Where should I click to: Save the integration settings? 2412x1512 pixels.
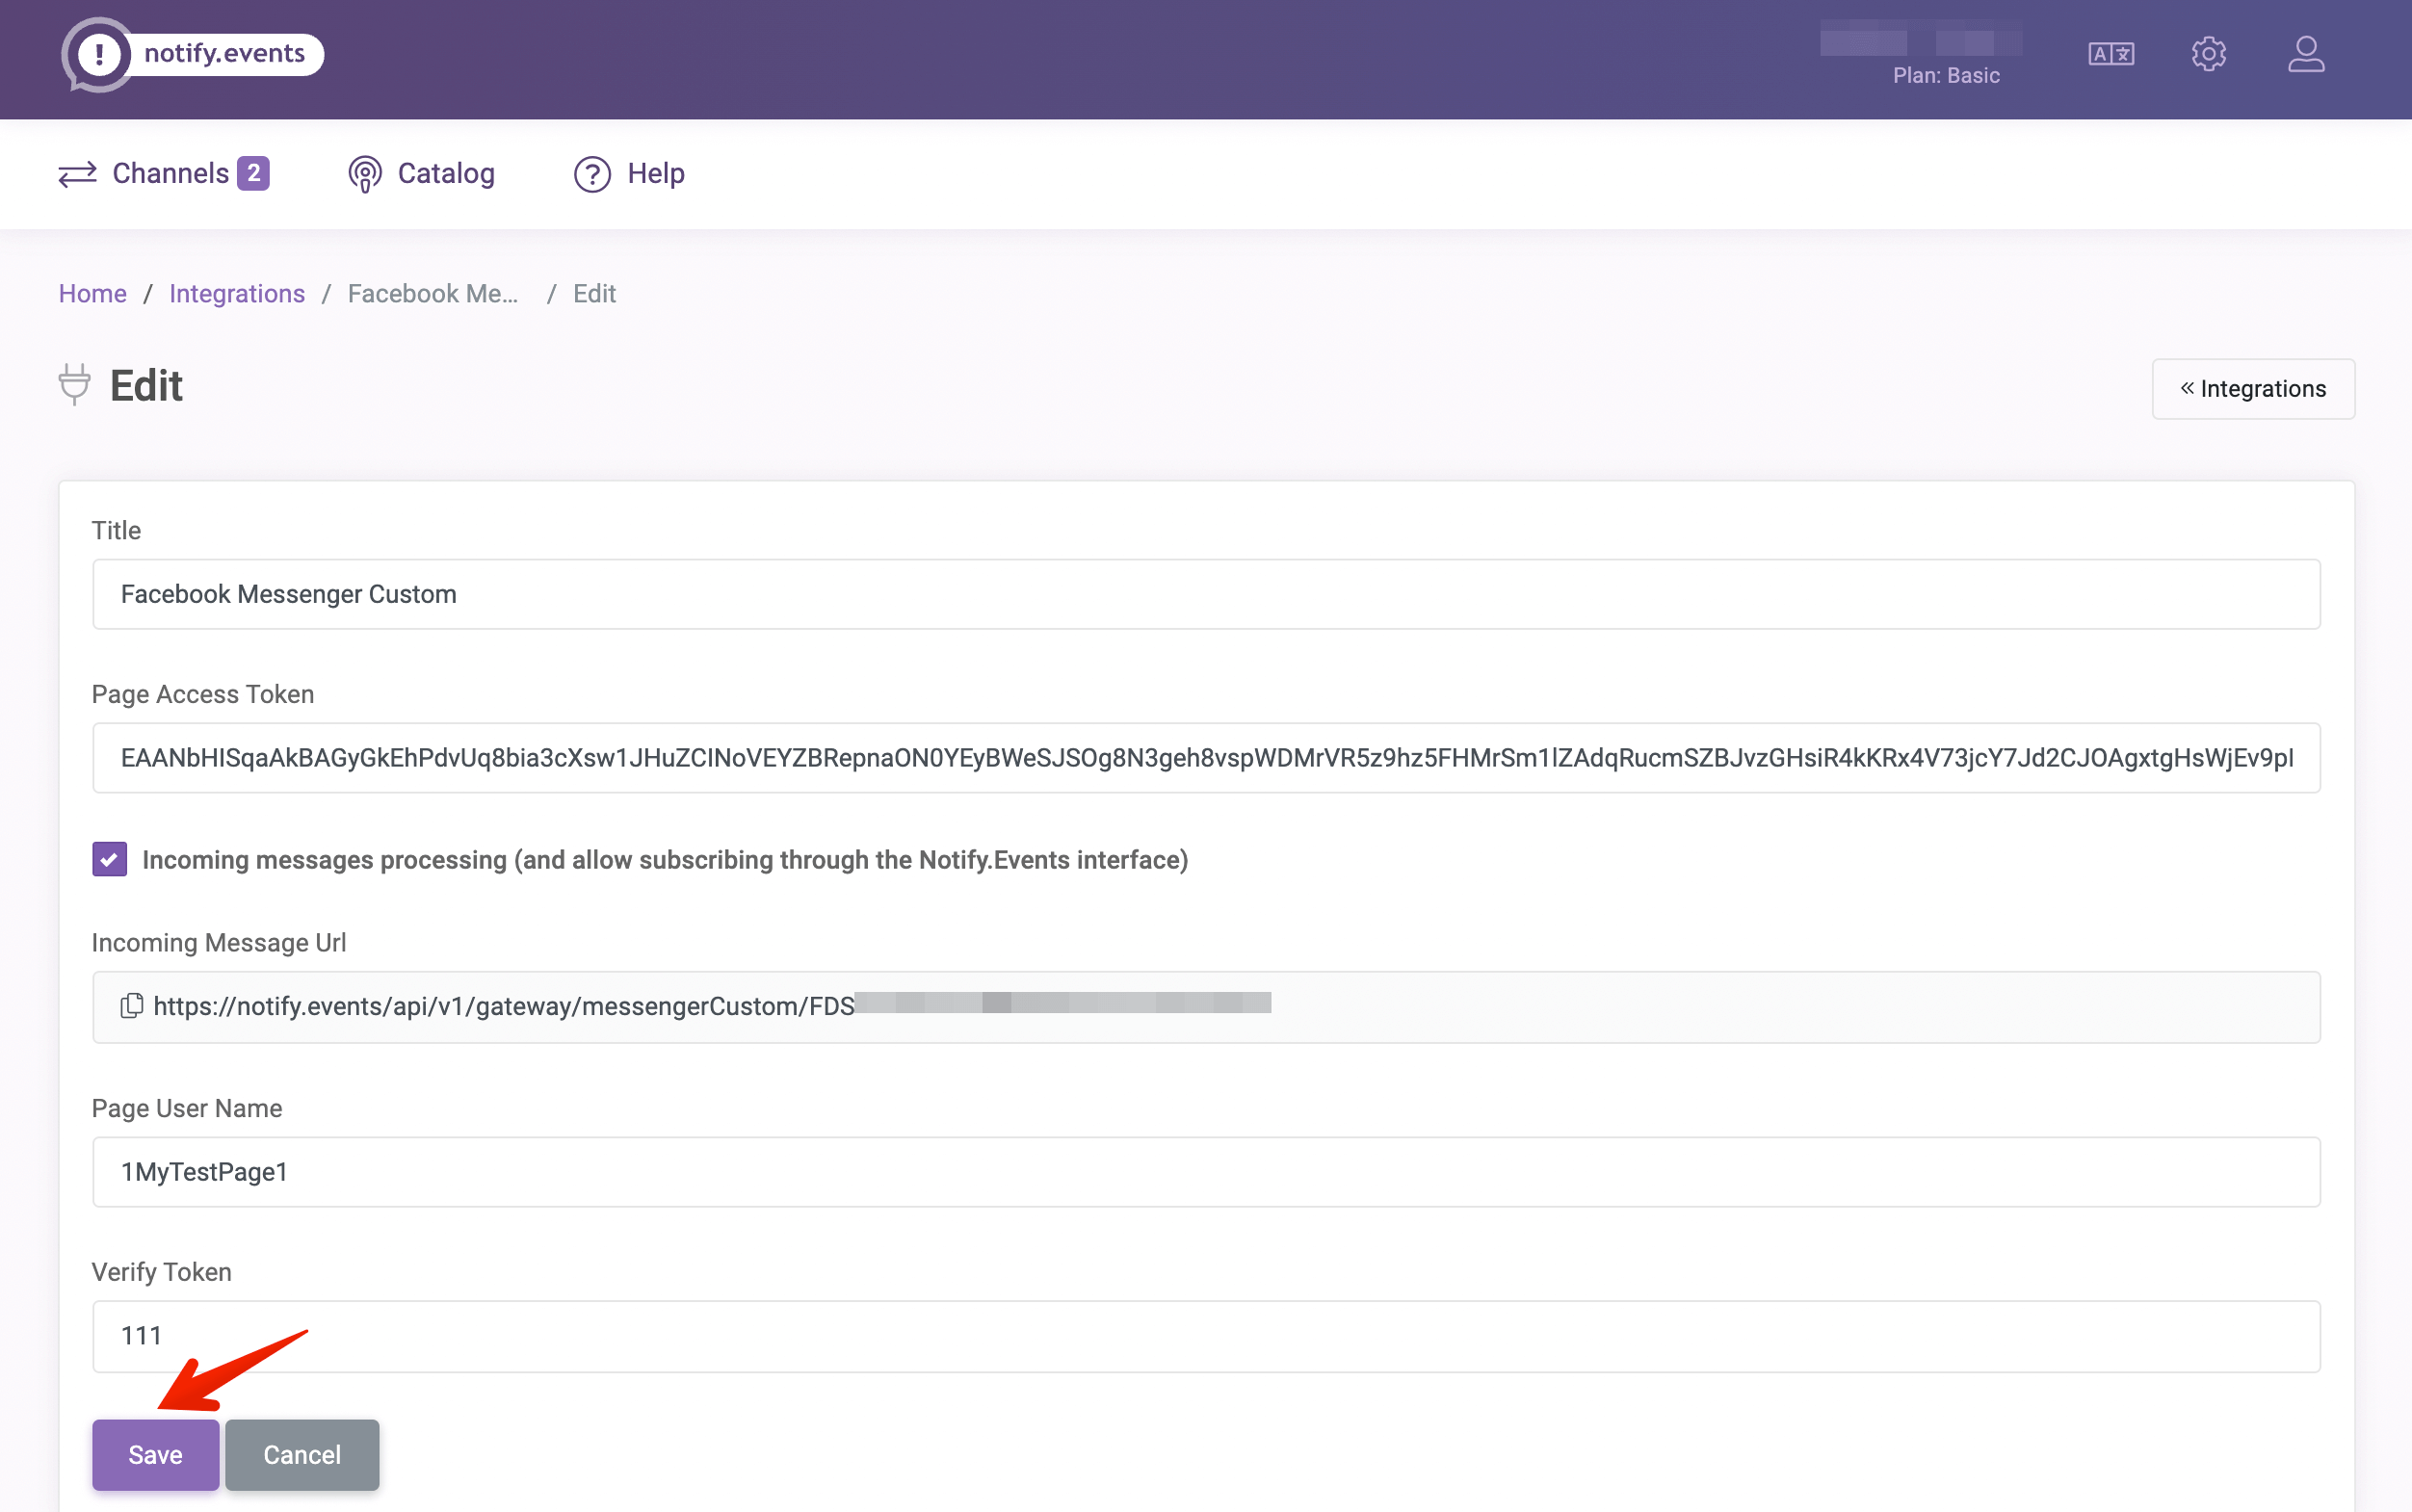155,1455
